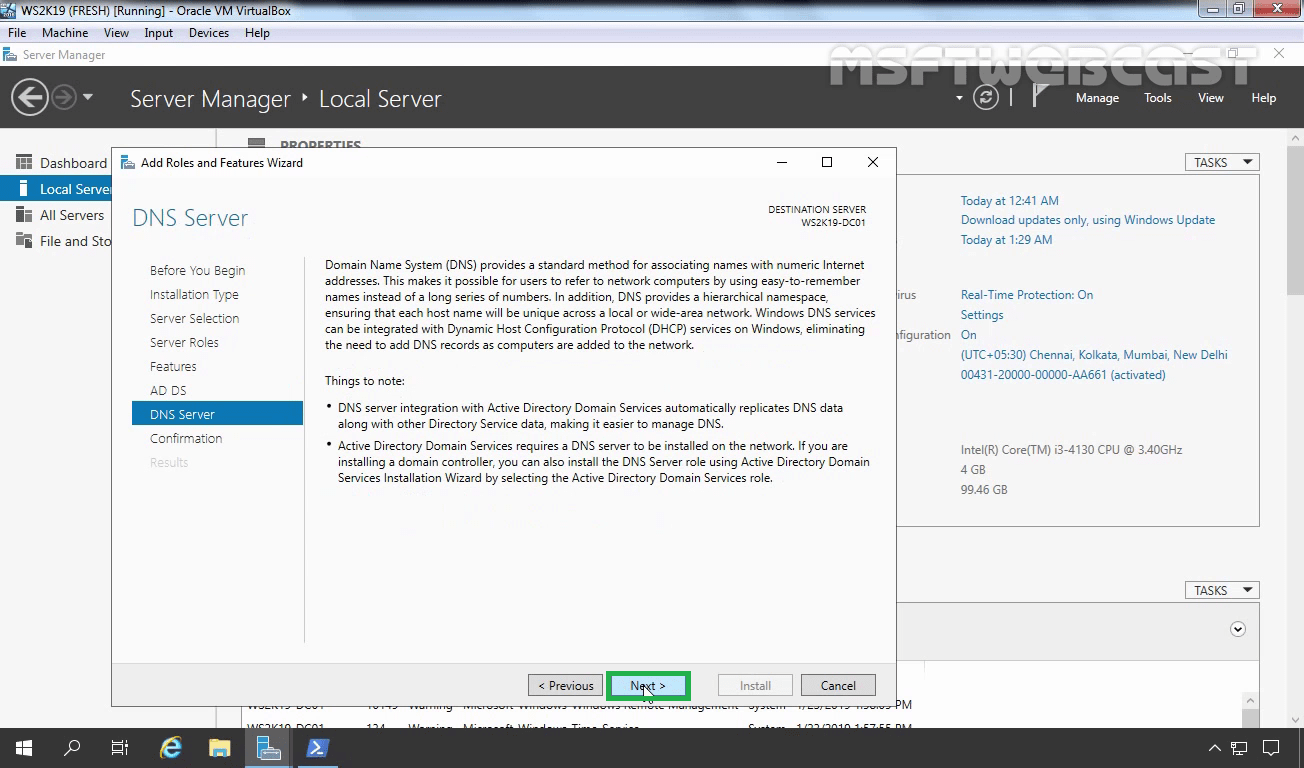This screenshot has width=1304, height=768.
Task: Open the Action Center notification icon
Action: pyautogui.click(x=1271, y=748)
